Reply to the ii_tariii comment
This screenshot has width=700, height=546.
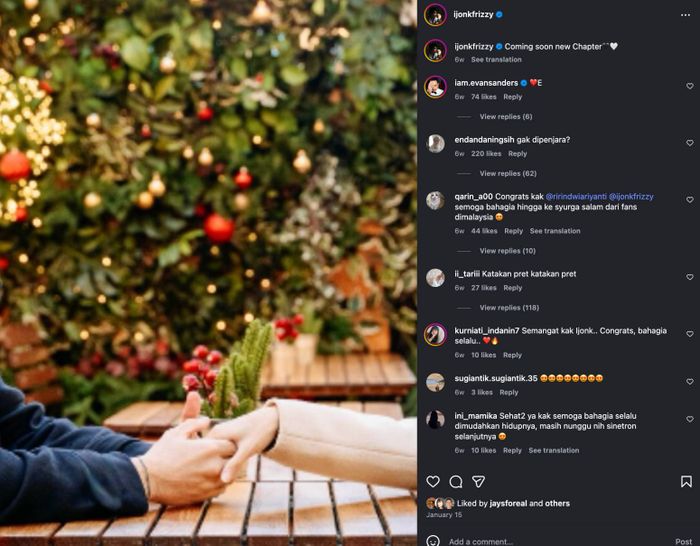click(513, 288)
